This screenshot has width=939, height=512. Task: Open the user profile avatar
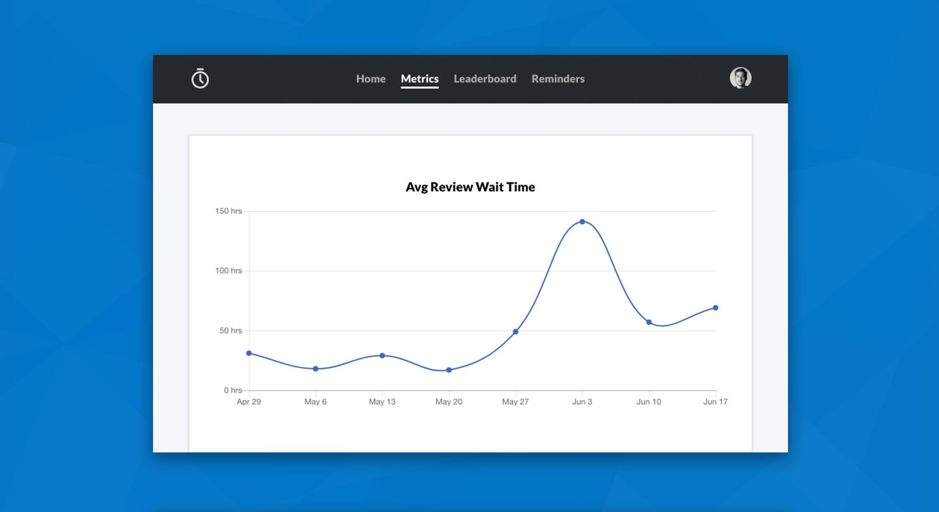(740, 78)
